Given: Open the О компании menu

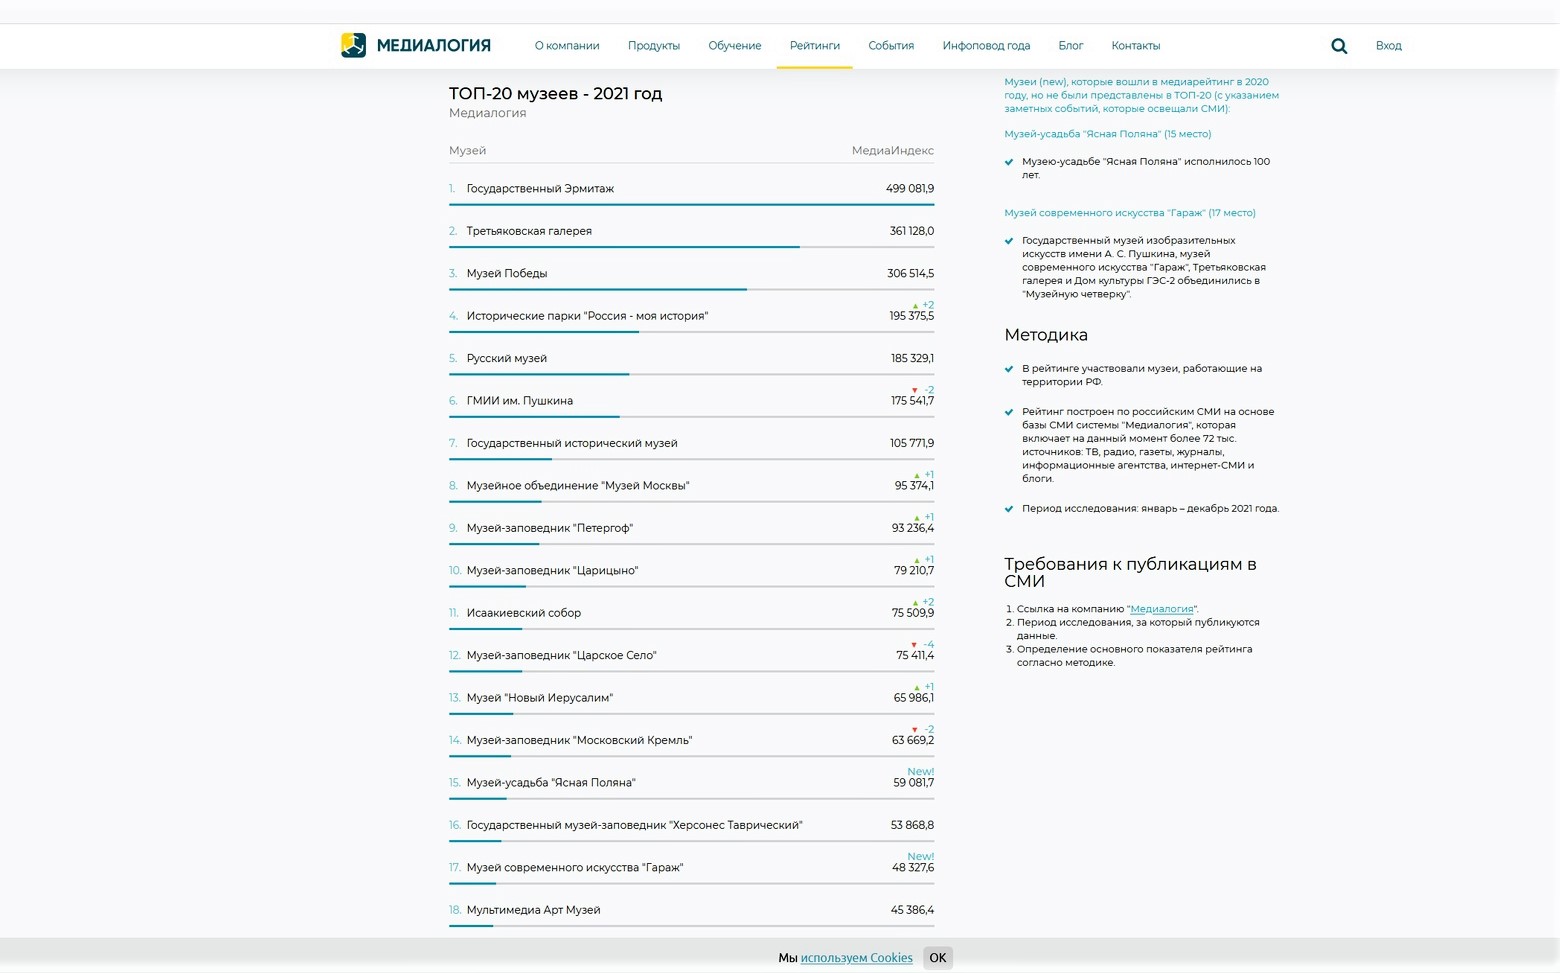Looking at the screenshot, I should tap(567, 46).
